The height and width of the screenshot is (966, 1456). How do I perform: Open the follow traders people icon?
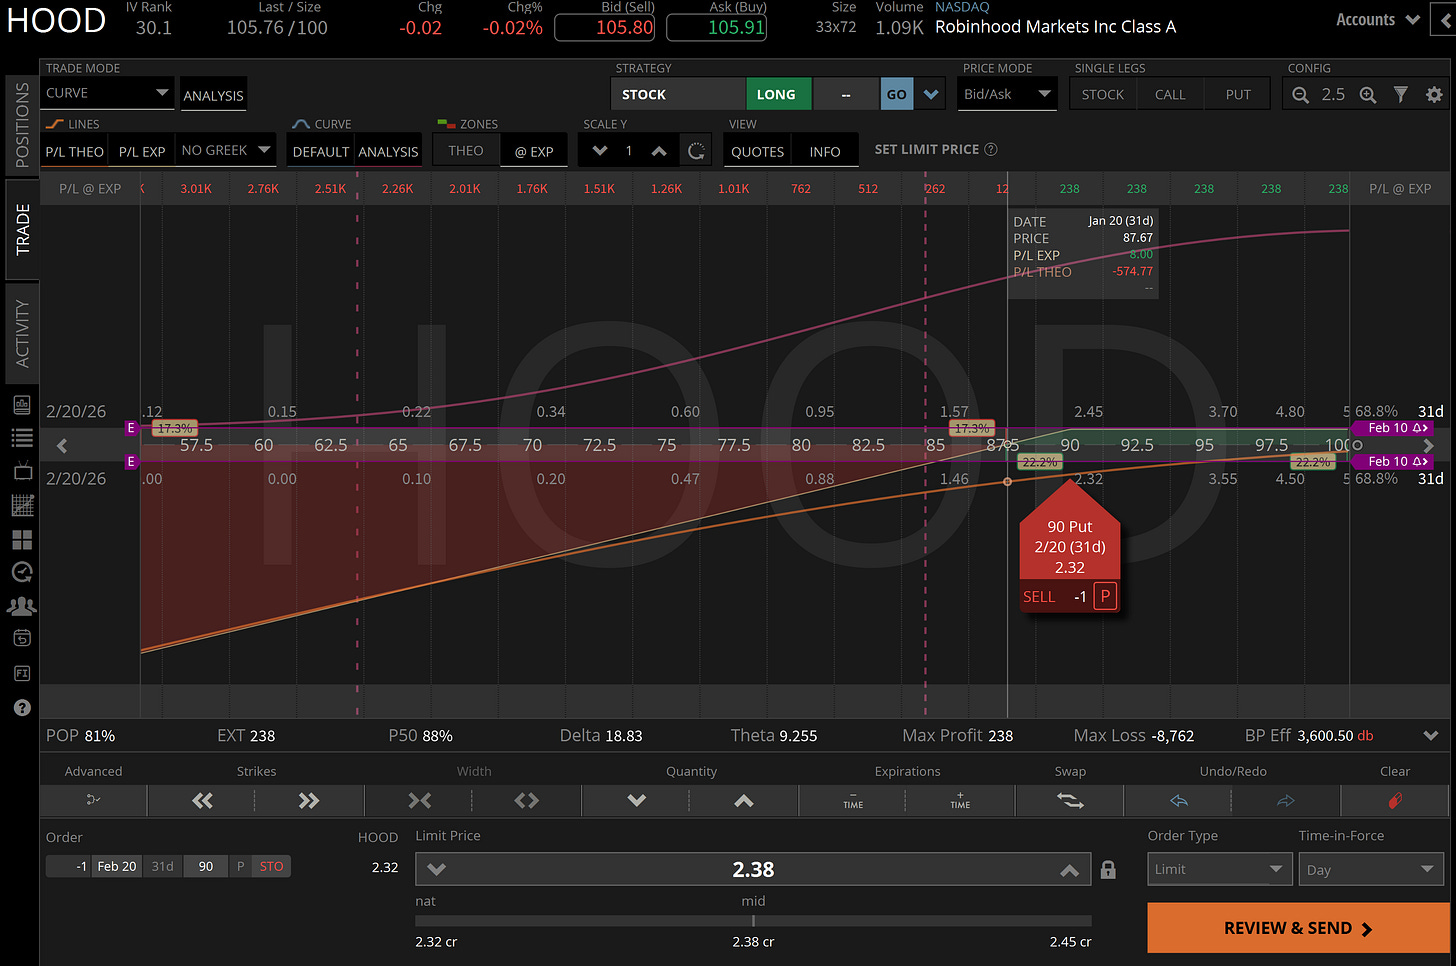click(x=22, y=606)
